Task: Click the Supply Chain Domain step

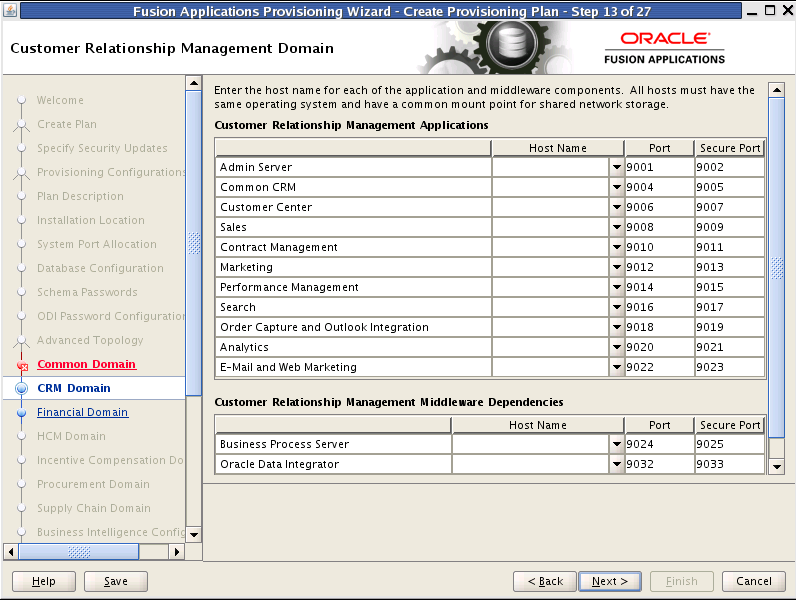Action: 94,508
